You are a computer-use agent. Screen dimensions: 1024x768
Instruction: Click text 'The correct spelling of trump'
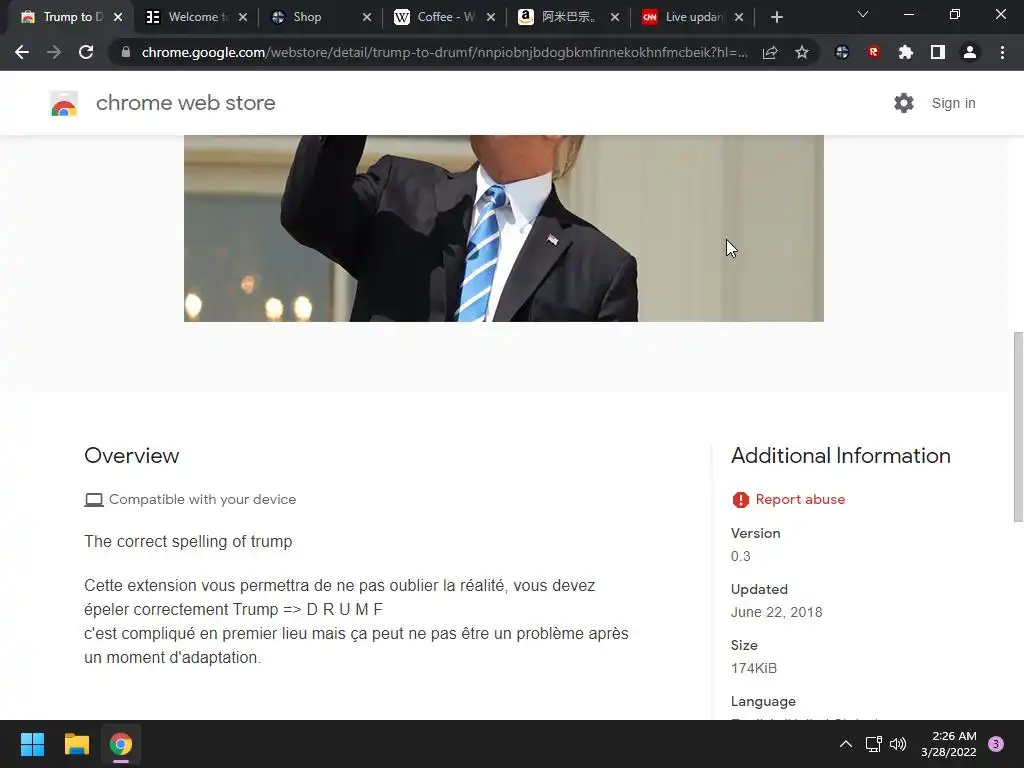[188, 541]
